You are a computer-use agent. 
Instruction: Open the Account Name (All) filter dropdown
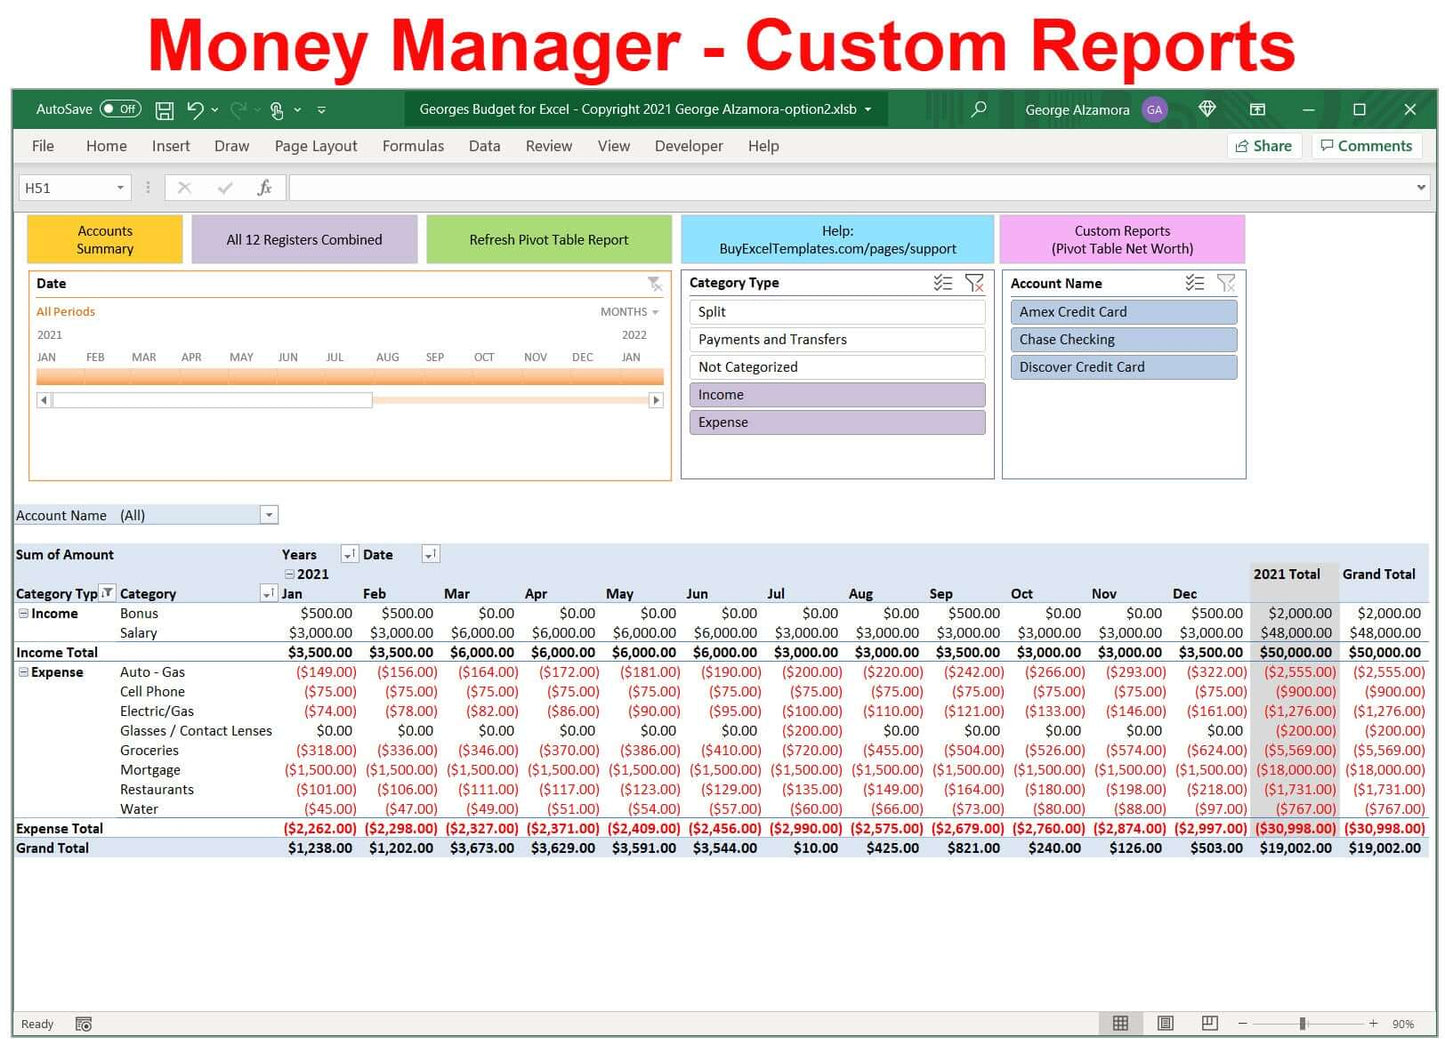click(x=268, y=515)
